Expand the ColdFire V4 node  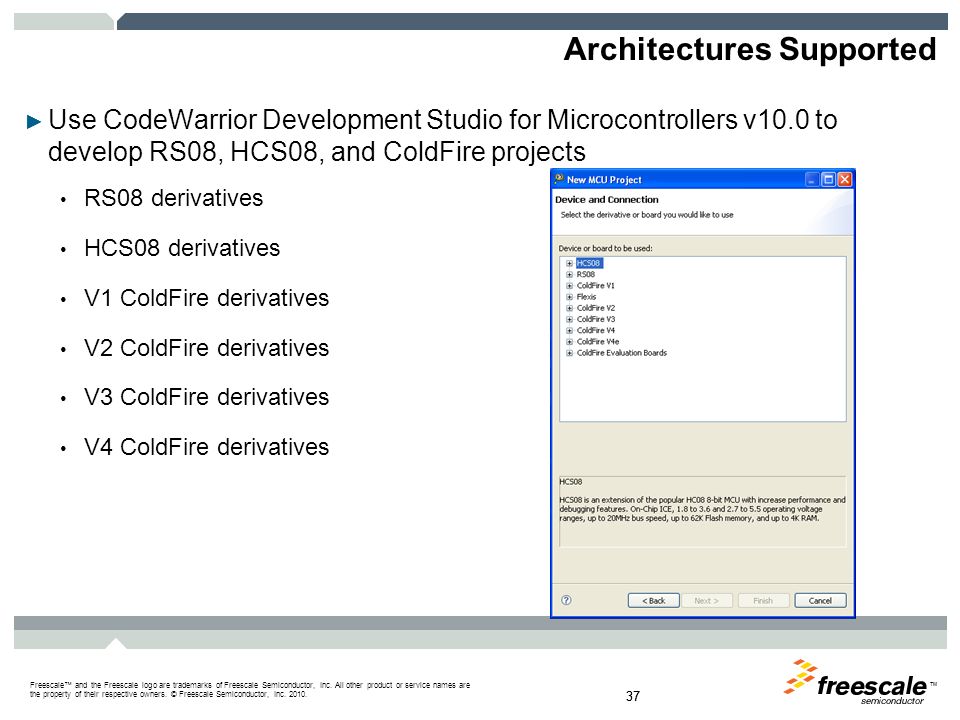click(x=569, y=331)
